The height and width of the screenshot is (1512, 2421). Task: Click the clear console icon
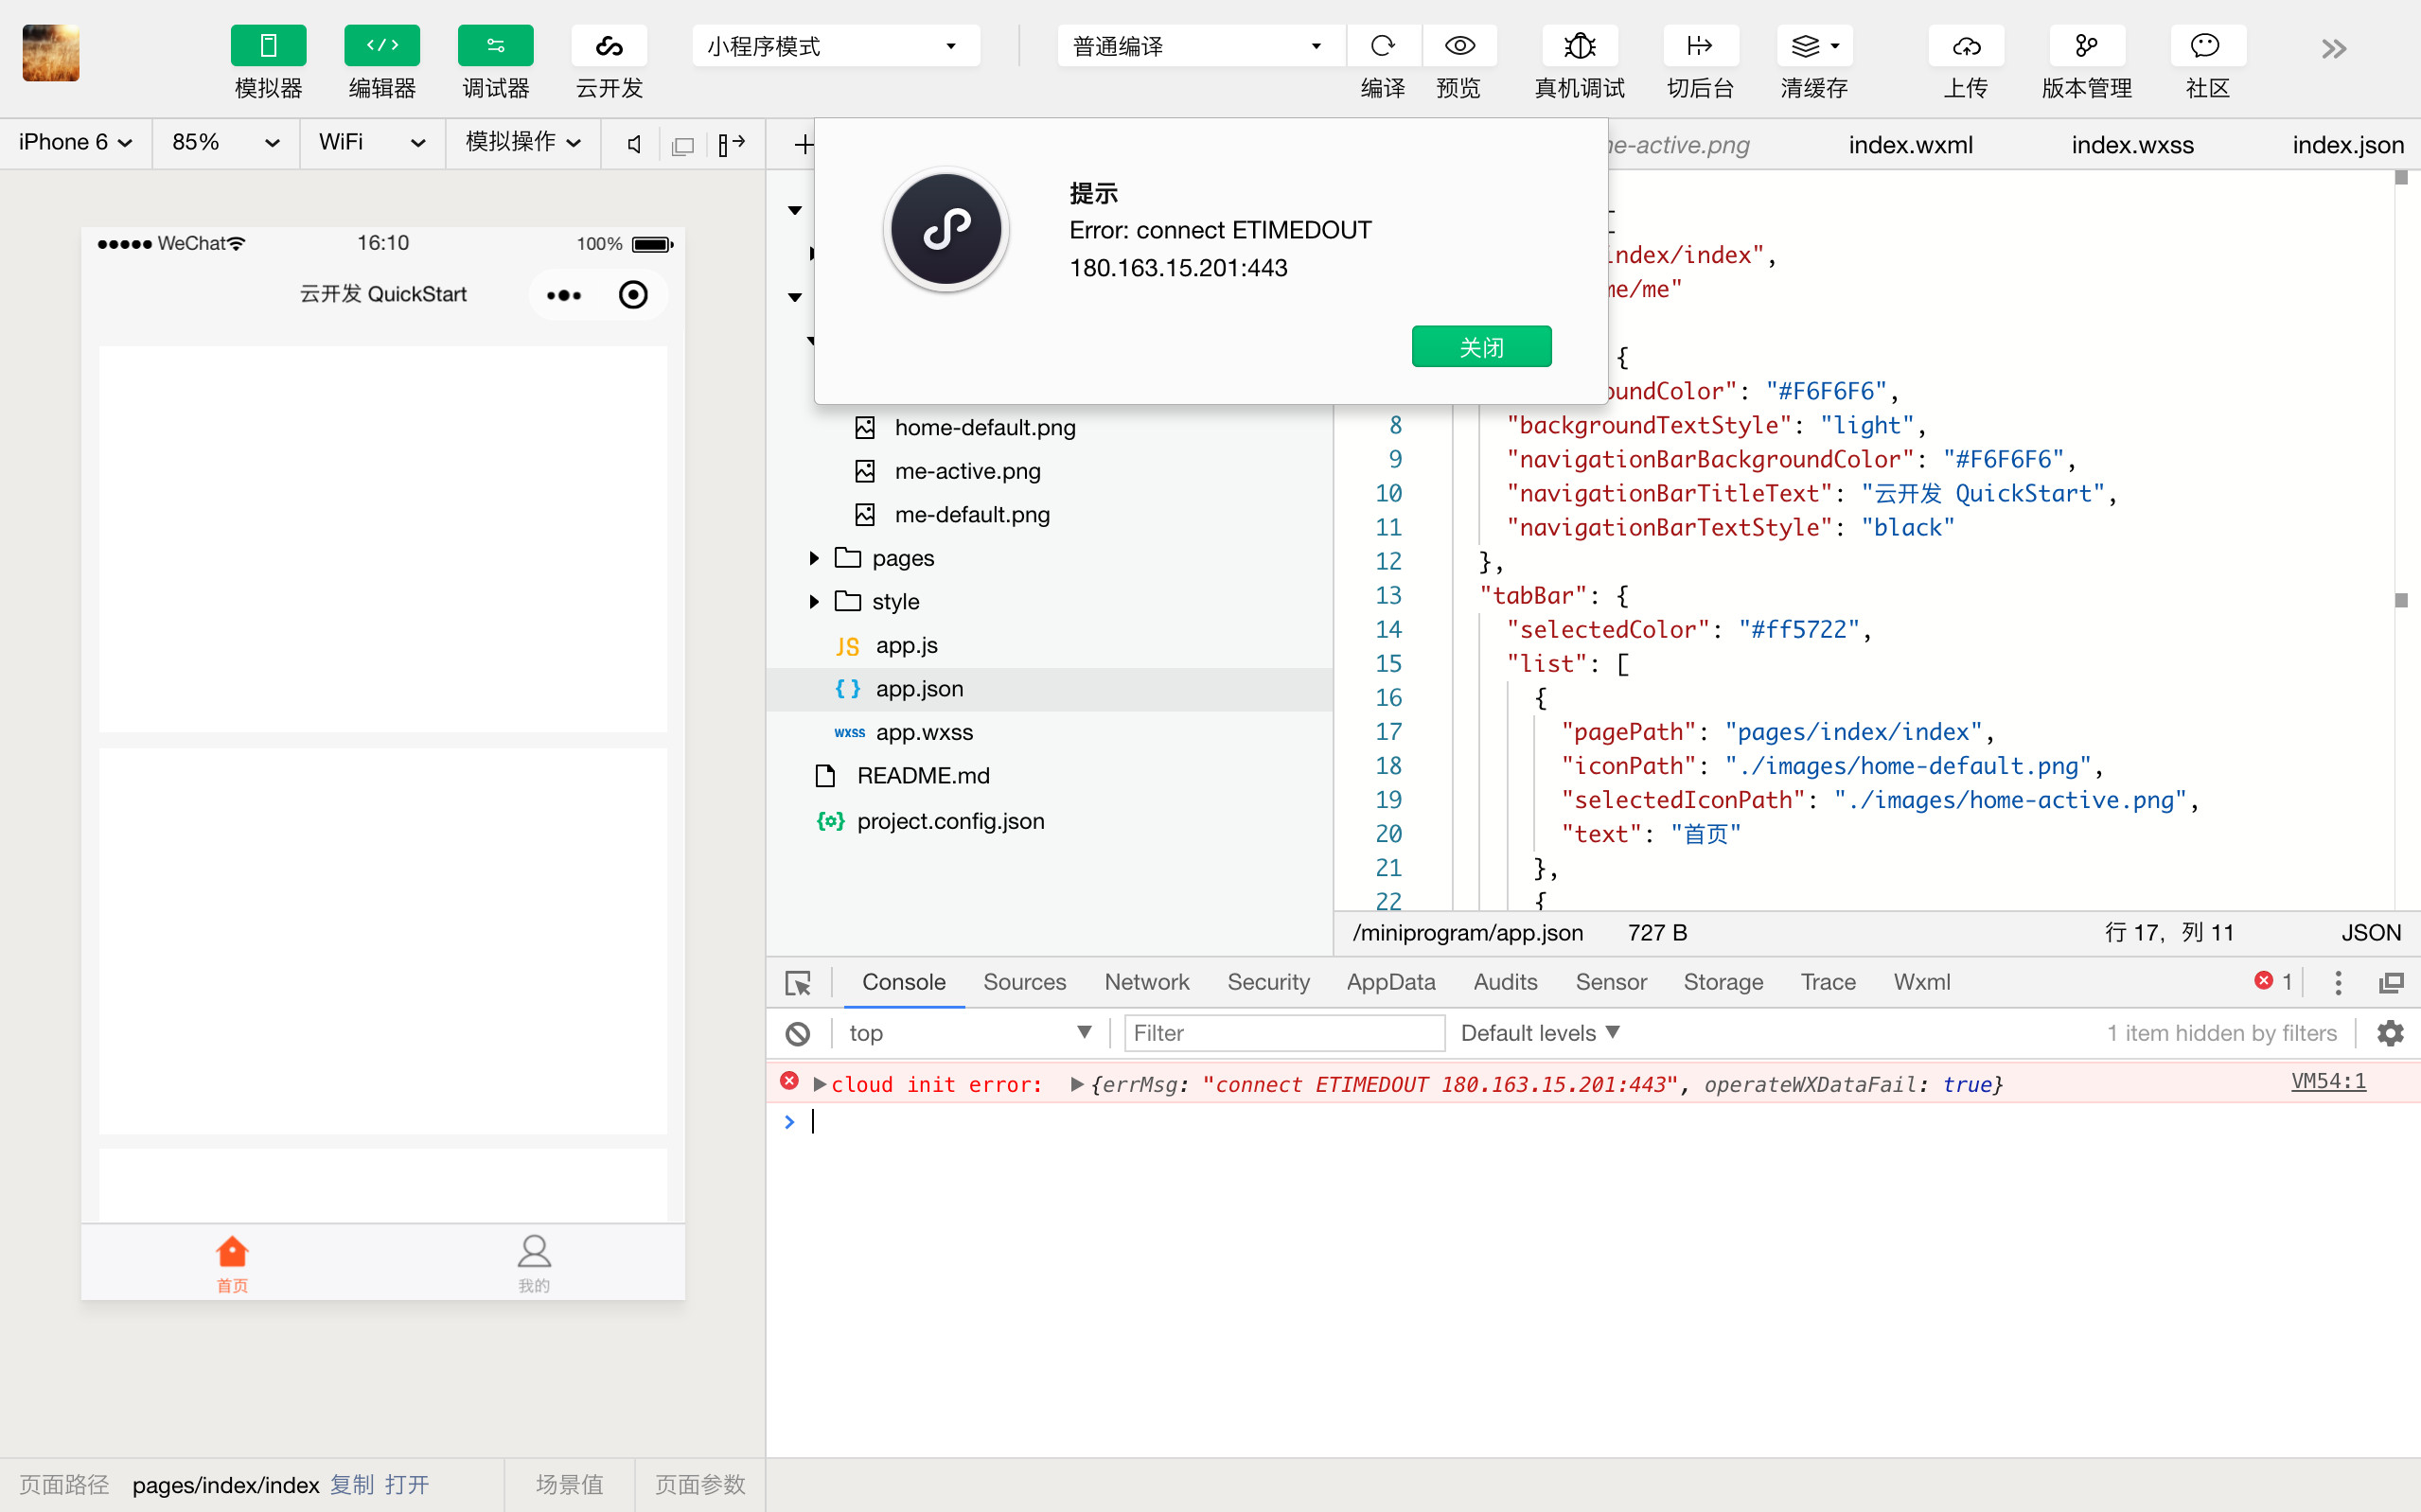[798, 1034]
